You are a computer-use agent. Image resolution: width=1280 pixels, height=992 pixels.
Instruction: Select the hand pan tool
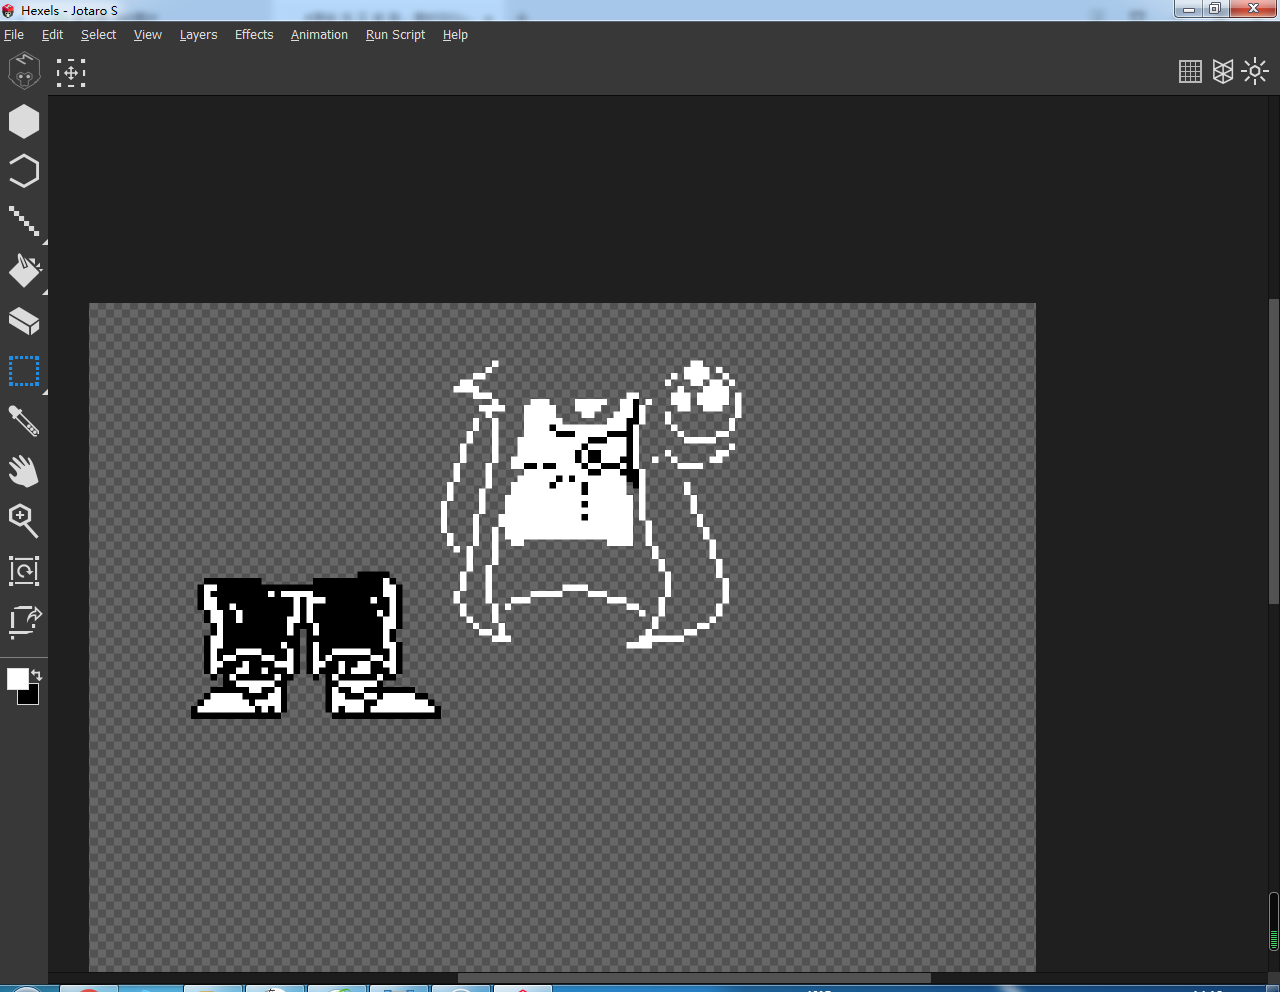pos(24,471)
